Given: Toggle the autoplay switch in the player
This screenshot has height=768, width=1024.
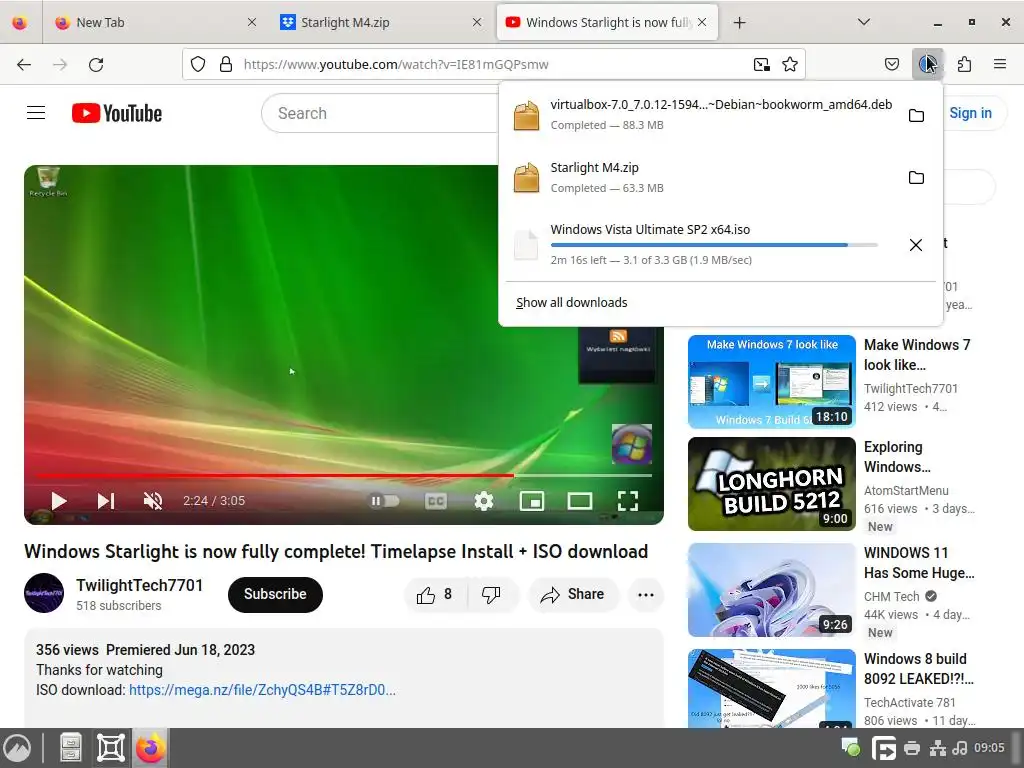Looking at the screenshot, I should (x=385, y=501).
